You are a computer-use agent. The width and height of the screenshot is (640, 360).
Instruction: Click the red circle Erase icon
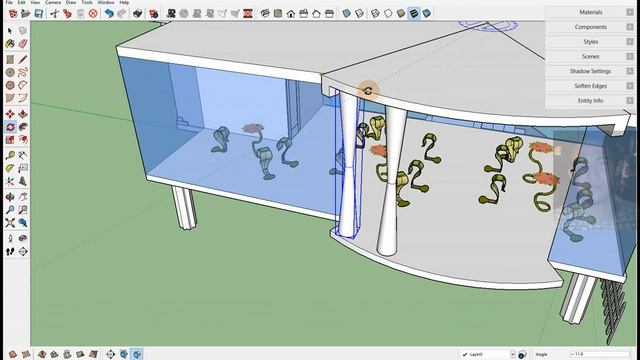[x=93, y=13]
